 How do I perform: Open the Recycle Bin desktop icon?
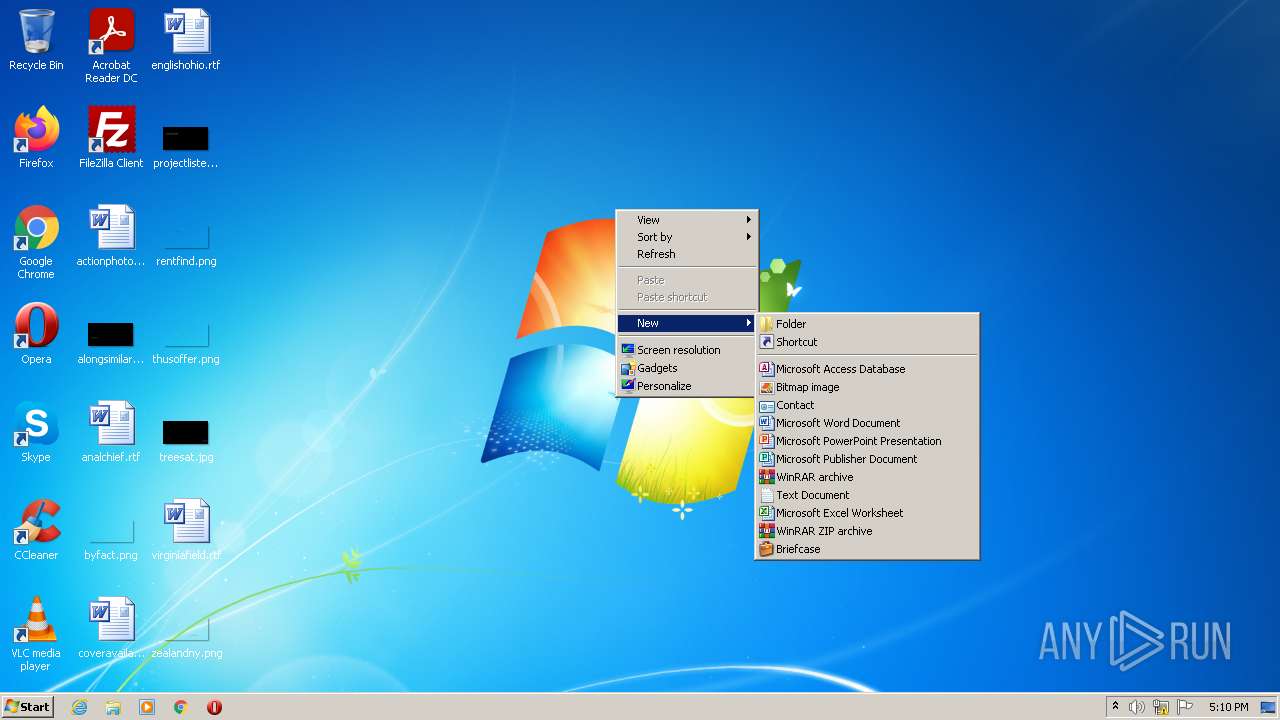pyautogui.click(x=36, y=40)
